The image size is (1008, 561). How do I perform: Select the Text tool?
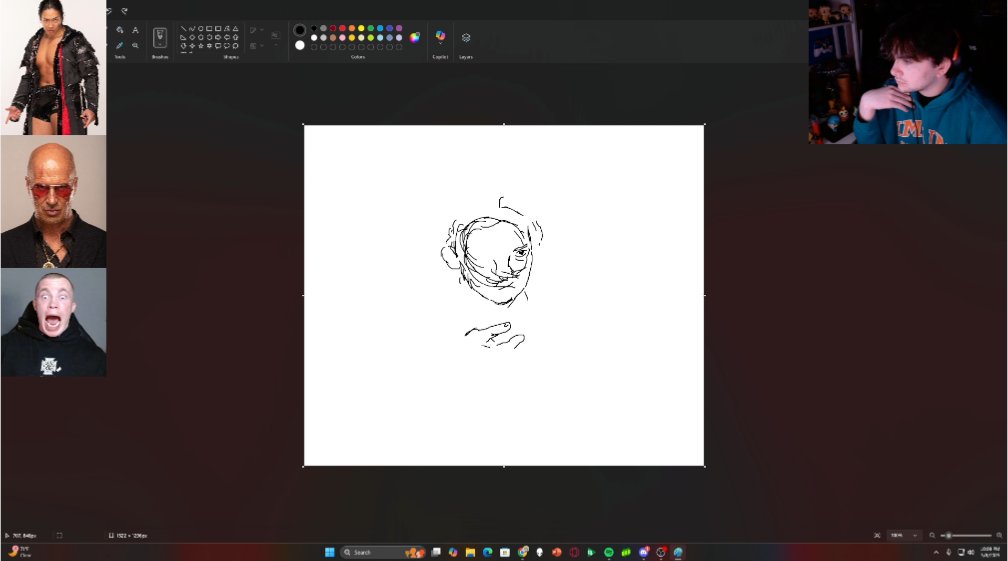pyautogui.click(x=135, y=30)
